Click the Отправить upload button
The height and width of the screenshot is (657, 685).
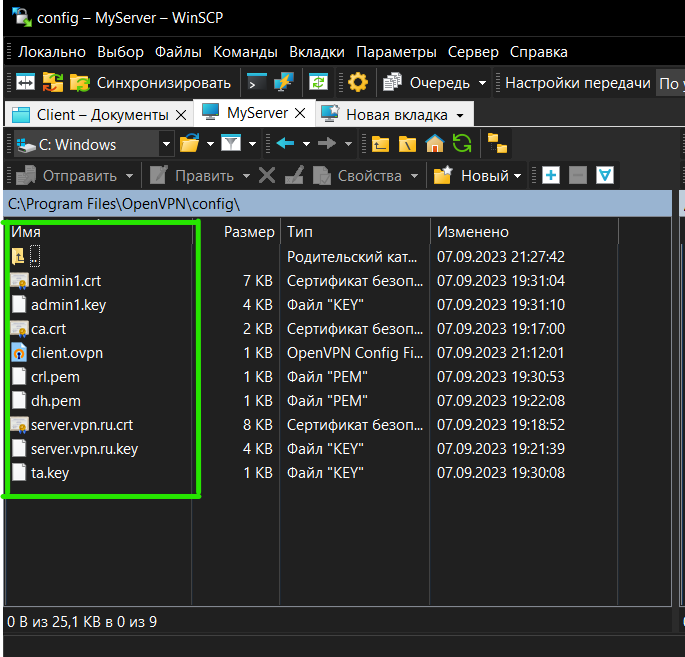(66, 176)
